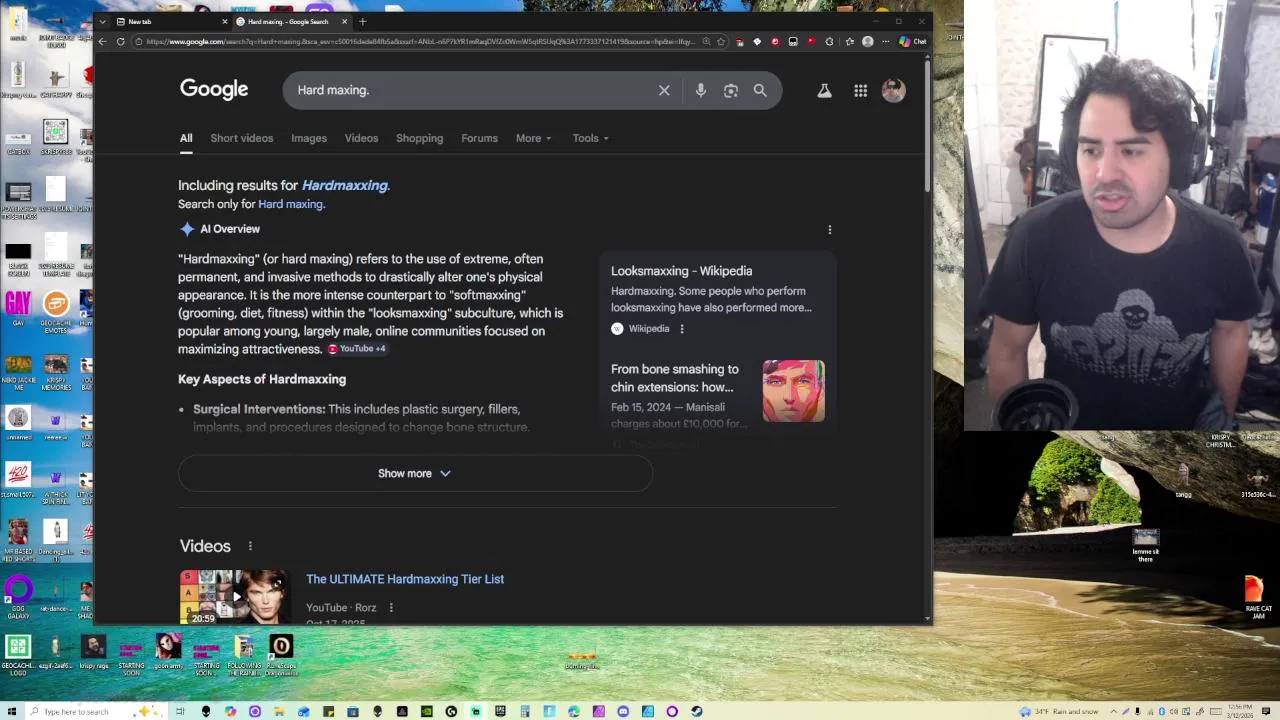This screenshot has width=1280, height=720.
Task: Switch to Short videos results
Action: (241, 138)
